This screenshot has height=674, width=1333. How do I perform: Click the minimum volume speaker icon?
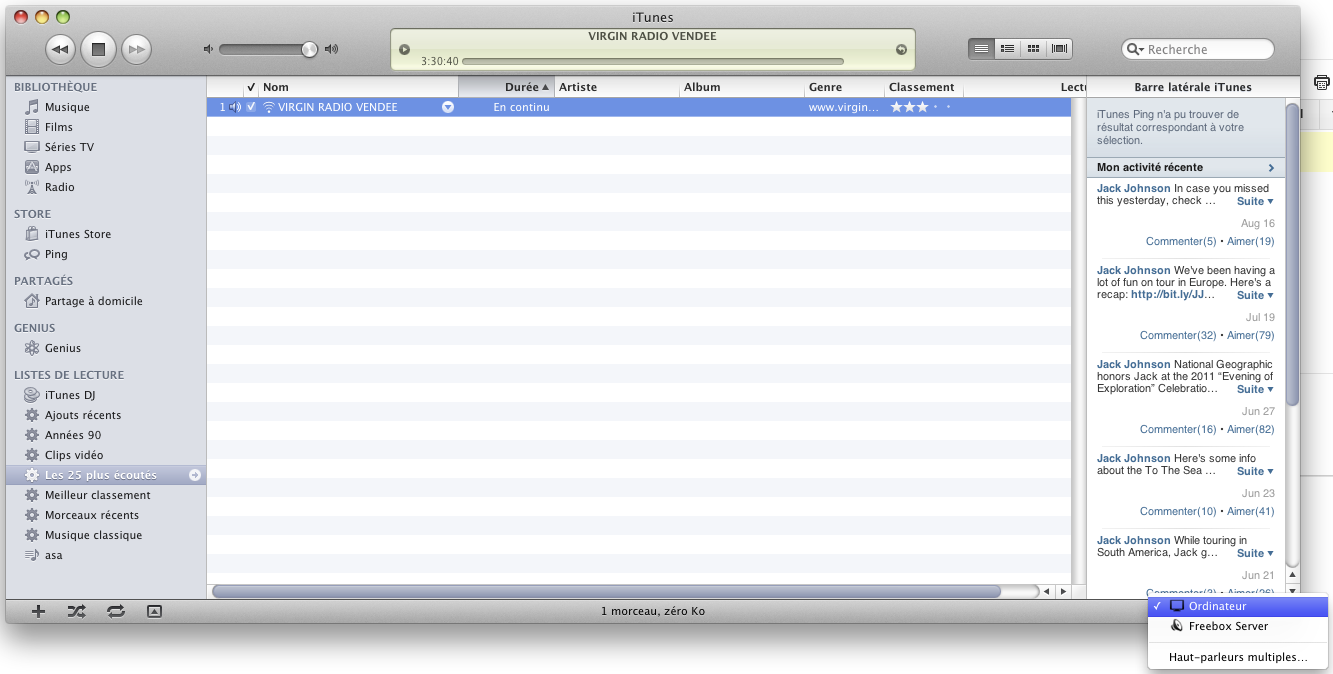tap(209, 49)
